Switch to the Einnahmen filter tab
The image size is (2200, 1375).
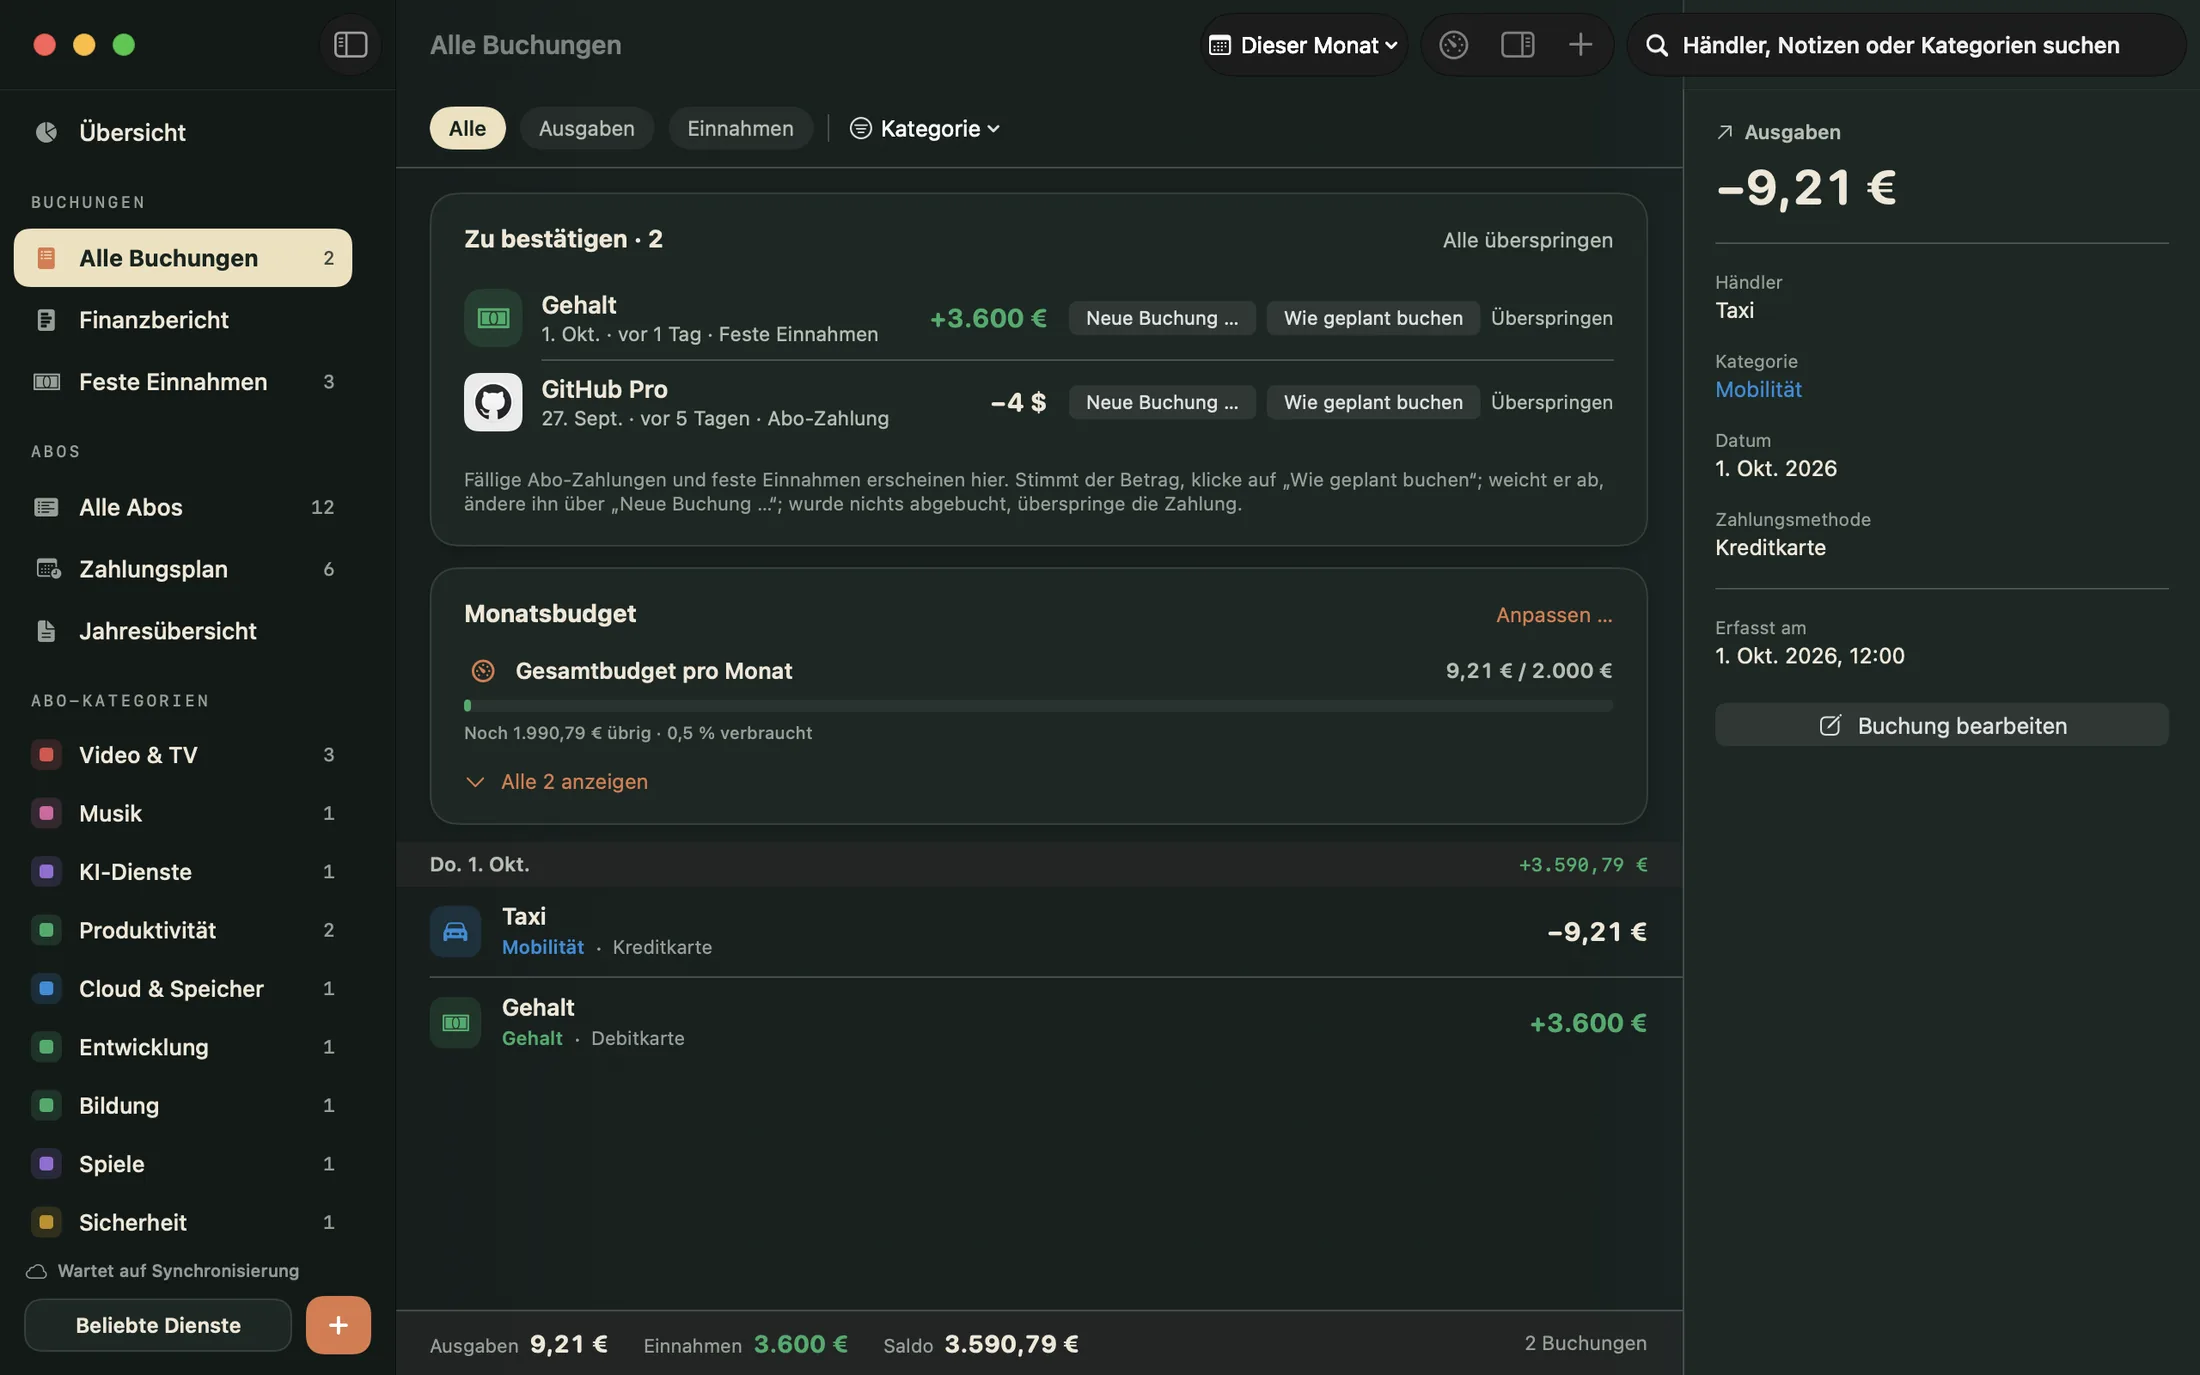click(x=740, y=128)
